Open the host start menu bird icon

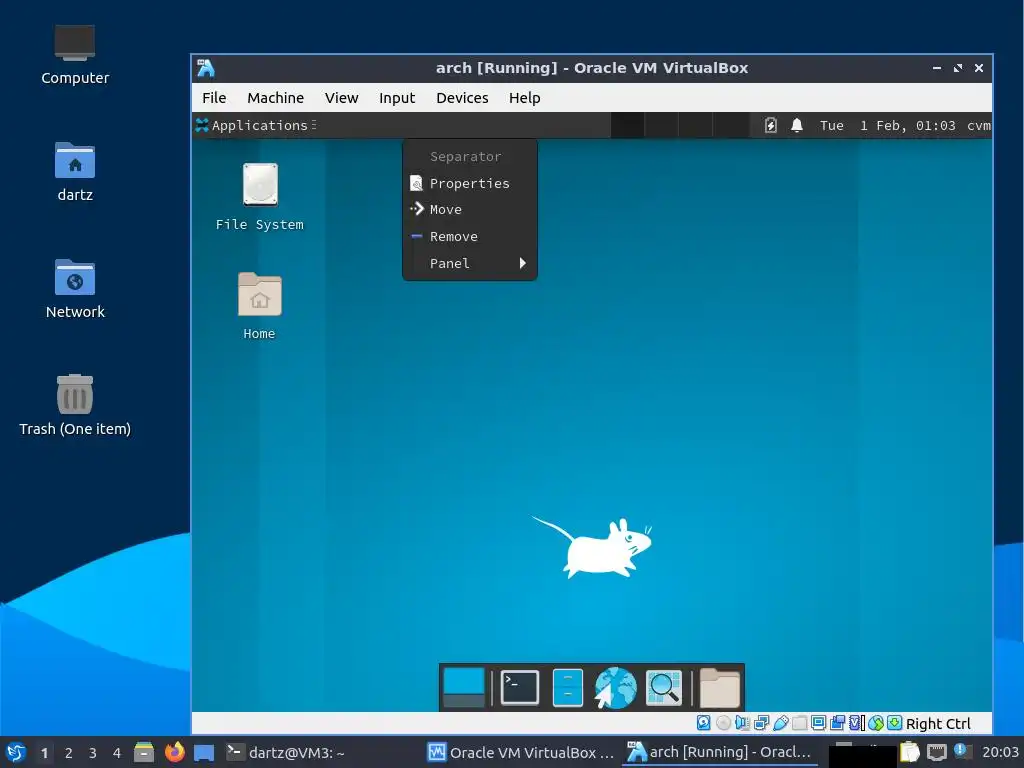pyautogui.click(x=16, y=752)
